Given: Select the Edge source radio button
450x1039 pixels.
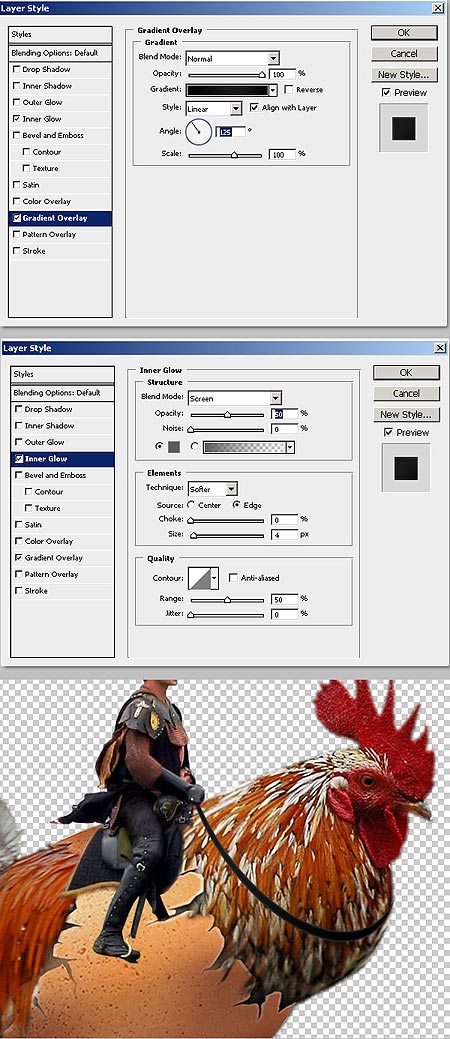Looking at the screenshot, I should pyautogui.click(x=236, y=505).
